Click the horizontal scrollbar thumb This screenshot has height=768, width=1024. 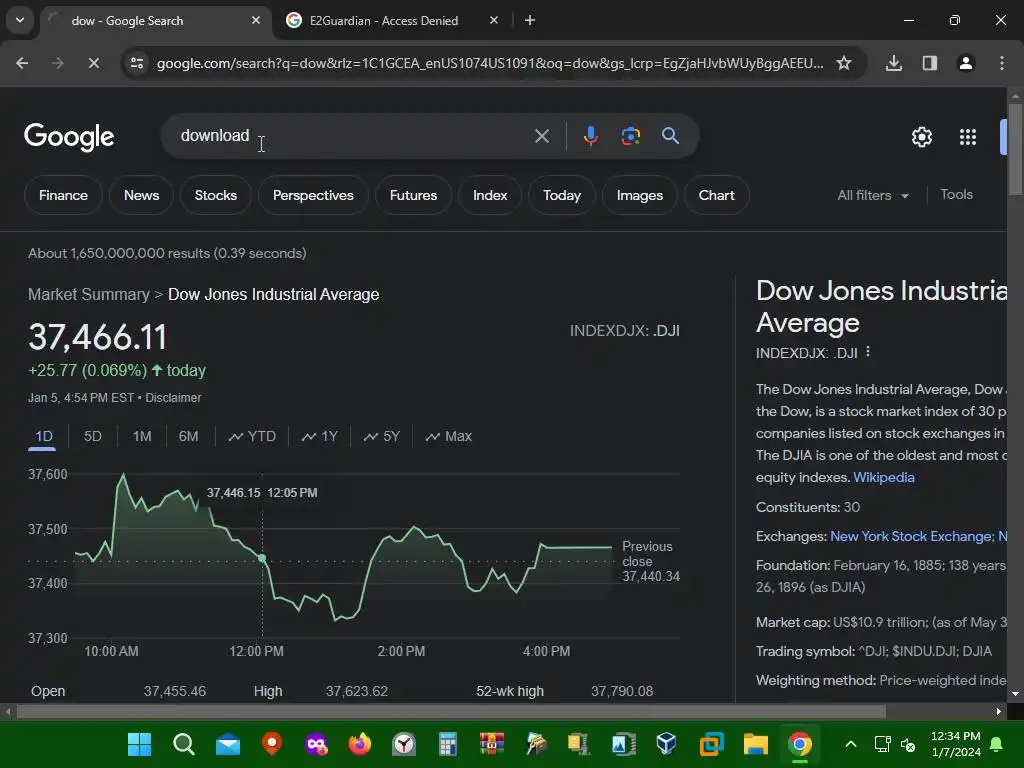(x=451, y=711)
